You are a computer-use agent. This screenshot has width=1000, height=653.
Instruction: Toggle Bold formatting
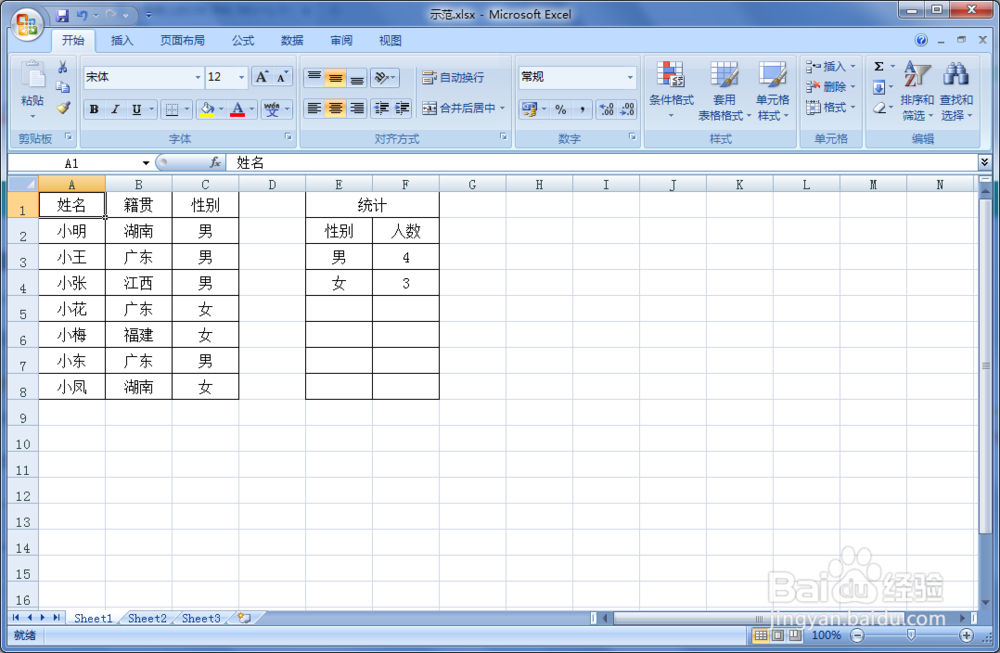[94, 109]
